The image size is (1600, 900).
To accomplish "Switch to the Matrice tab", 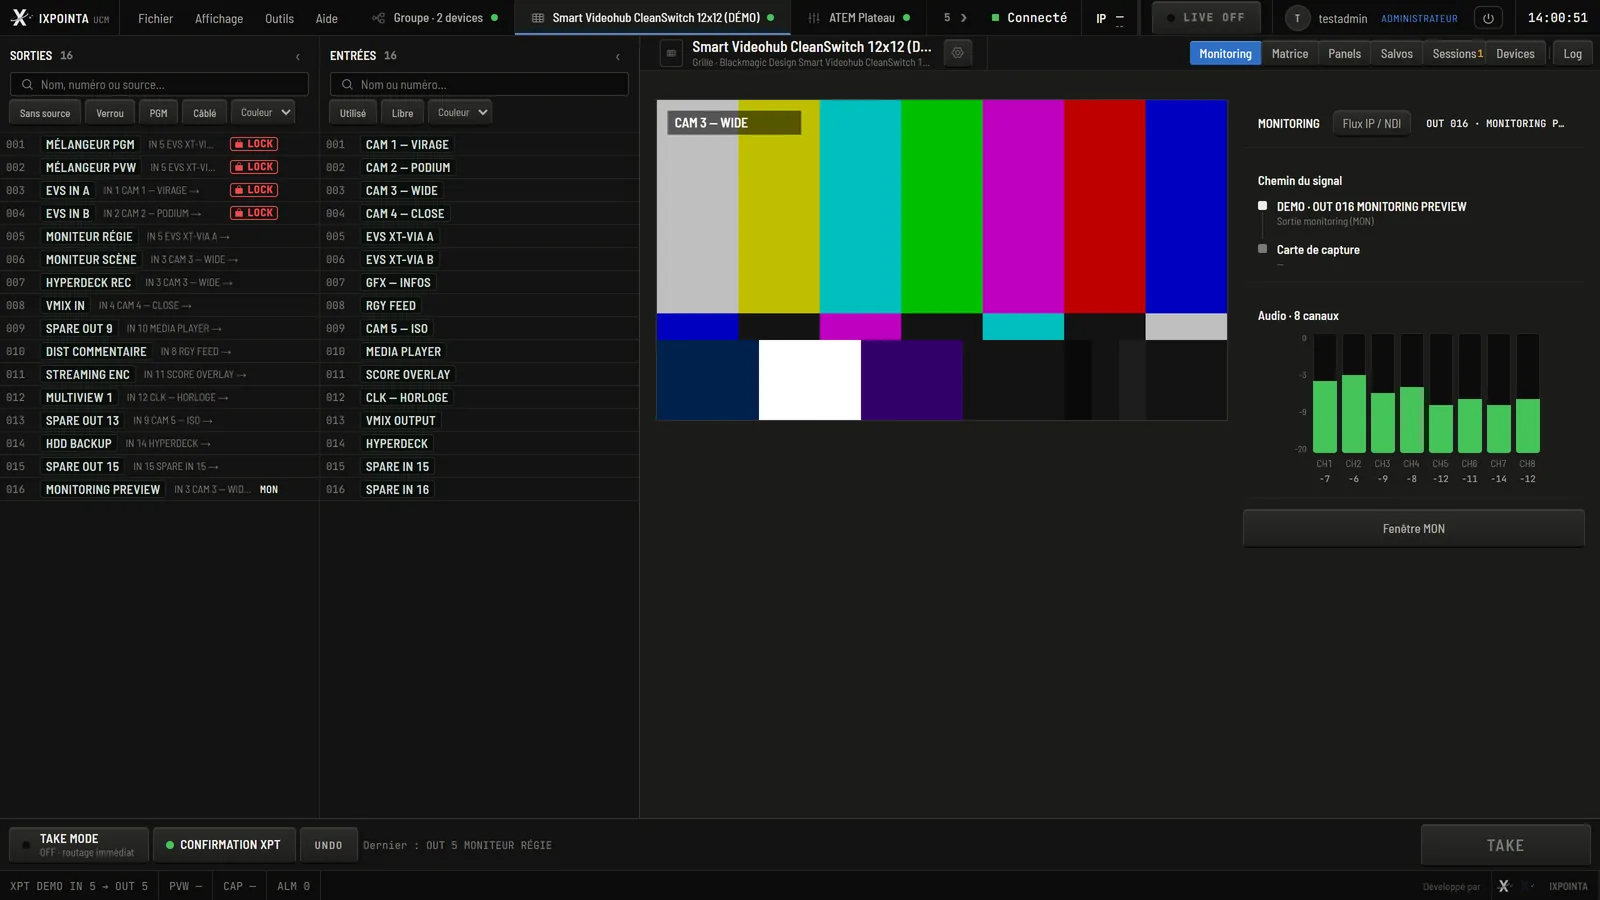I will click(1290, 54).
